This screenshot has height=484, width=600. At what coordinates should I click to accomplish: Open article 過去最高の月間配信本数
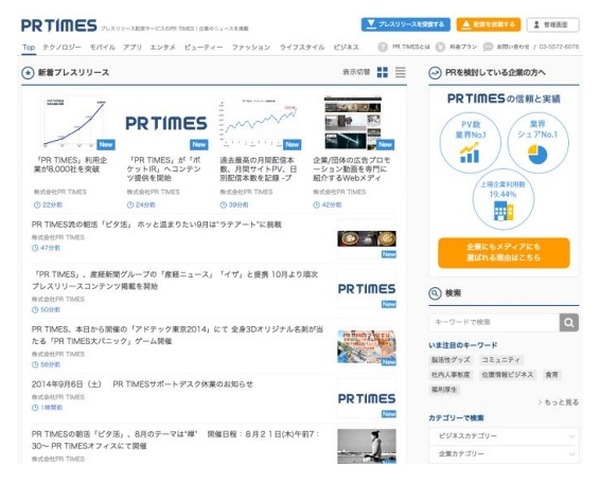click(258, 169)
